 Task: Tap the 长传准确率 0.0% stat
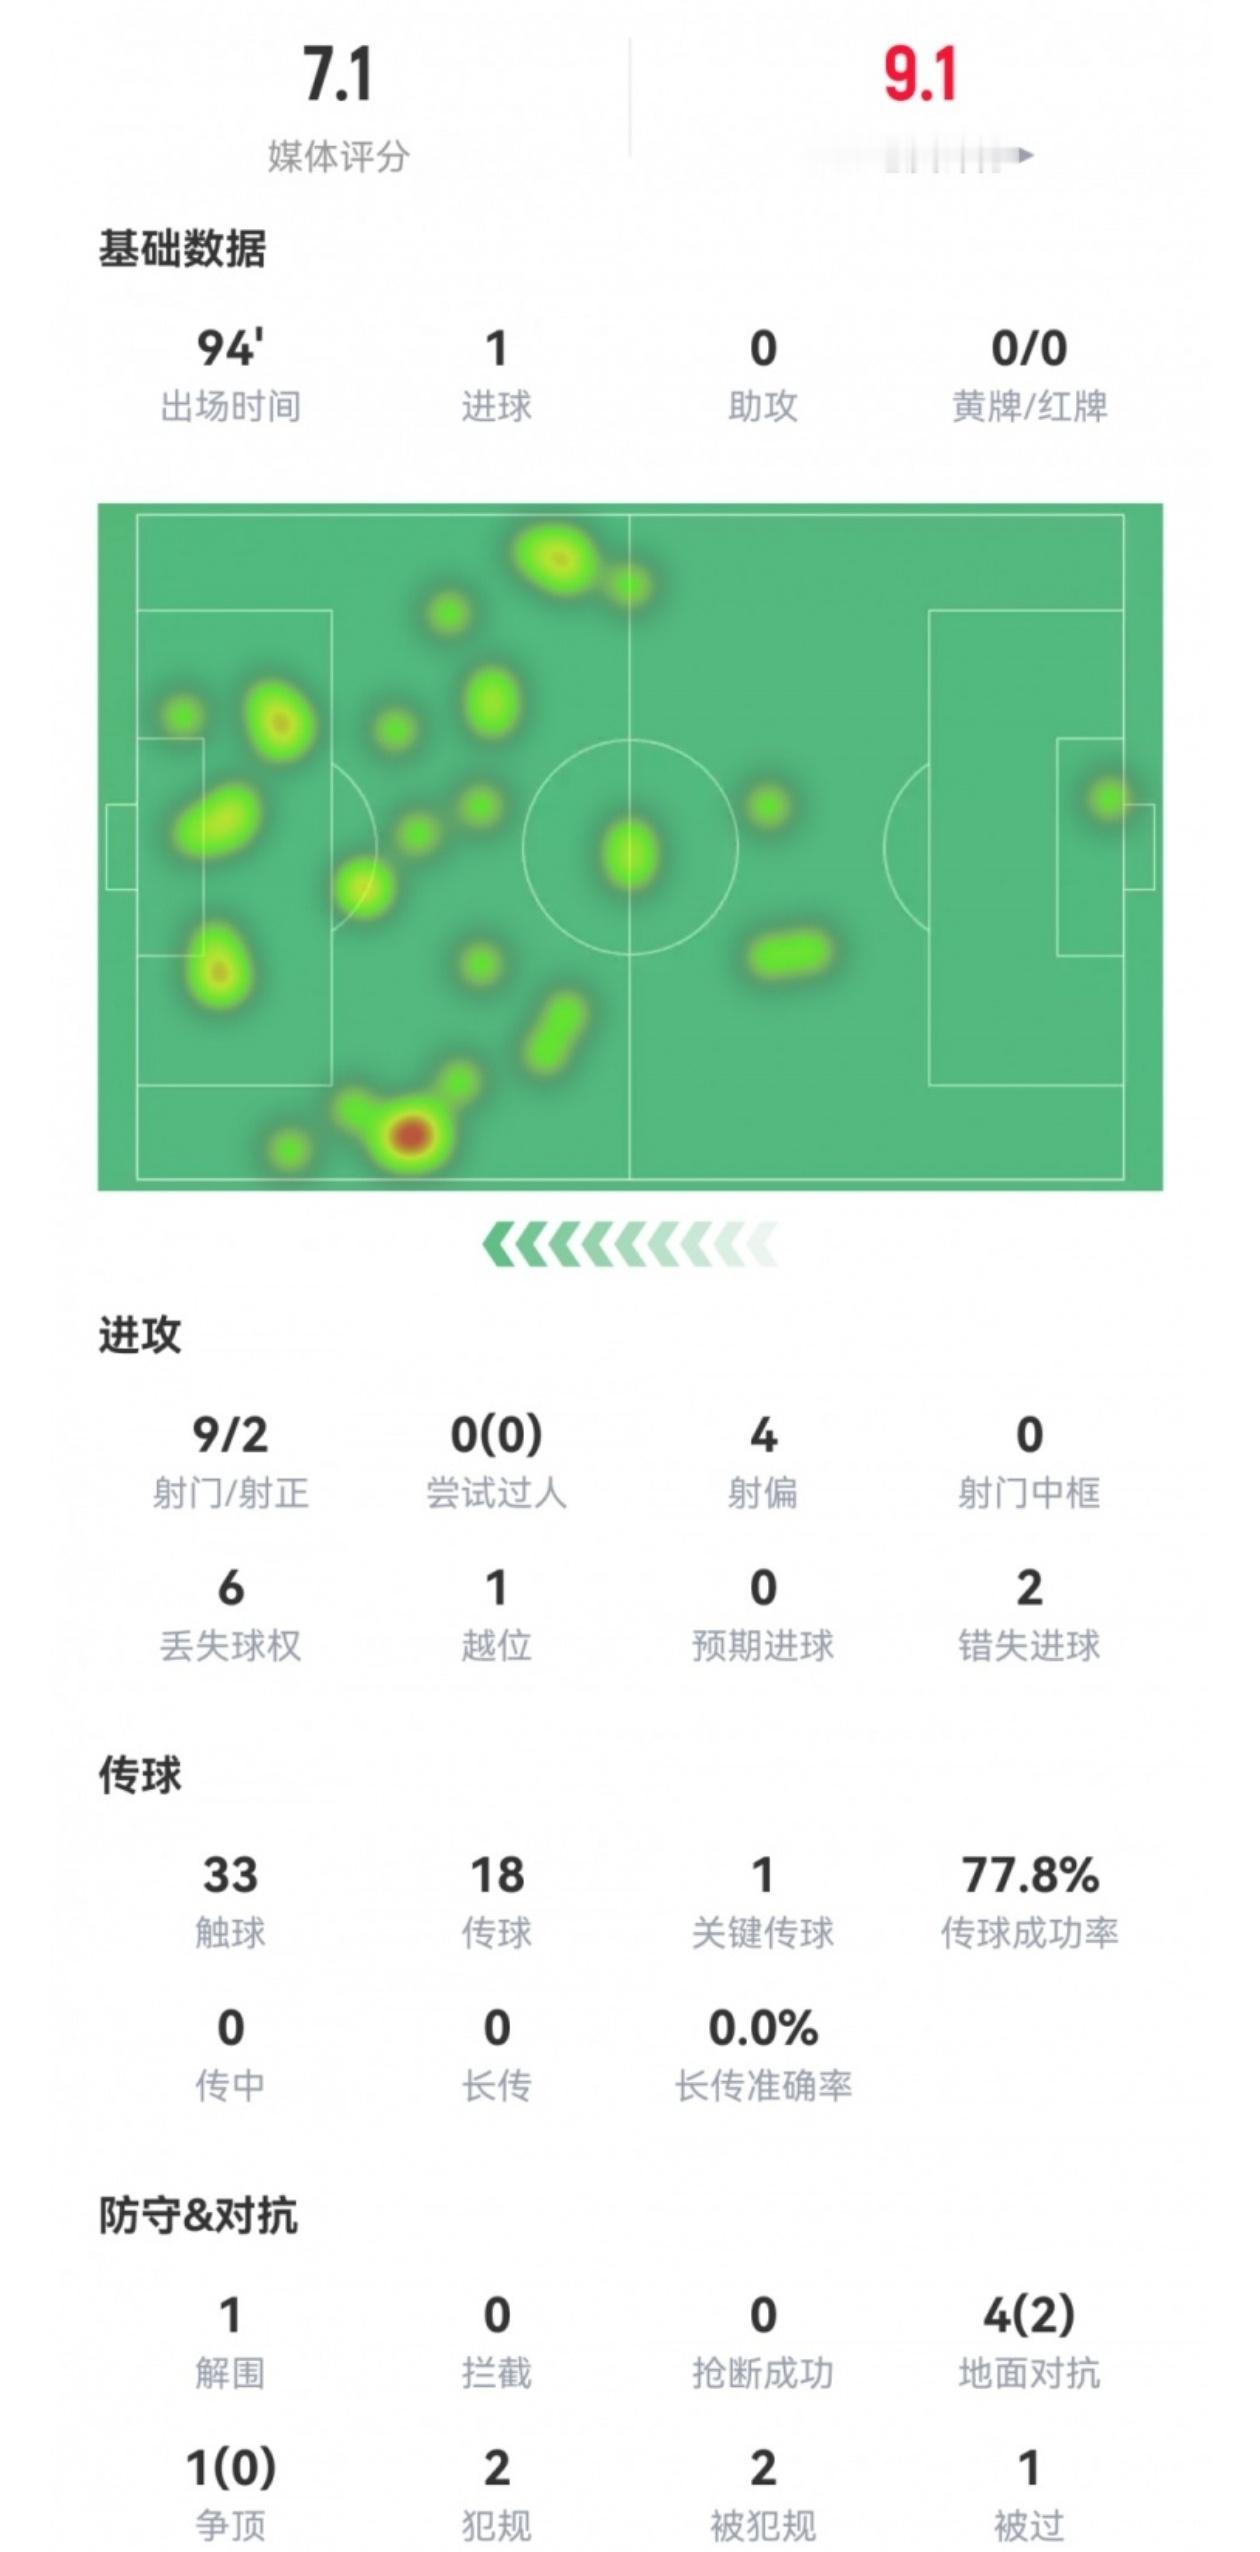tap(763, 2055)
